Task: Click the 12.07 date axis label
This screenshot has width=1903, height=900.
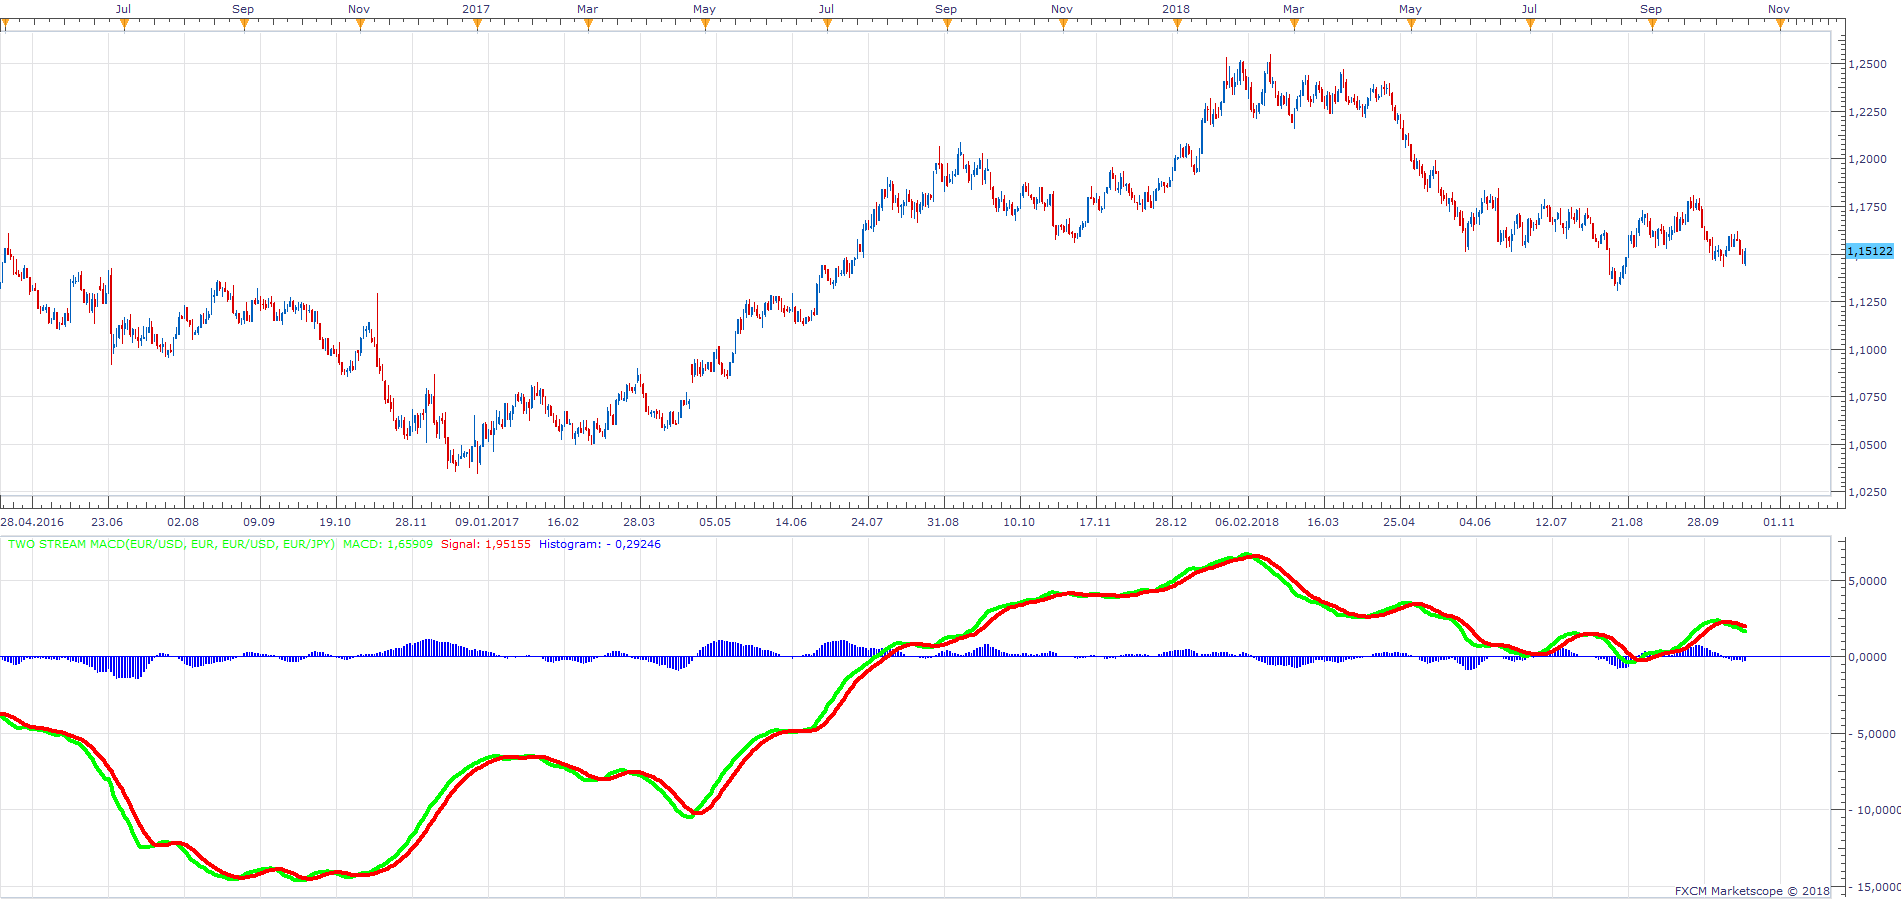Action: 1551,522
